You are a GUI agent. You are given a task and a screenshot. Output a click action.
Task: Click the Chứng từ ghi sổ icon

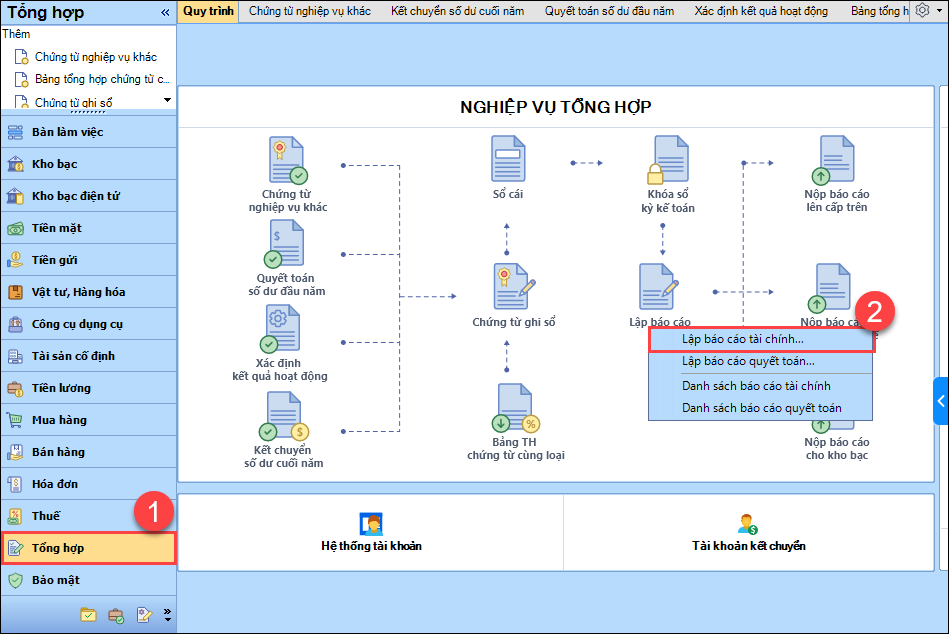pos(514,287)
